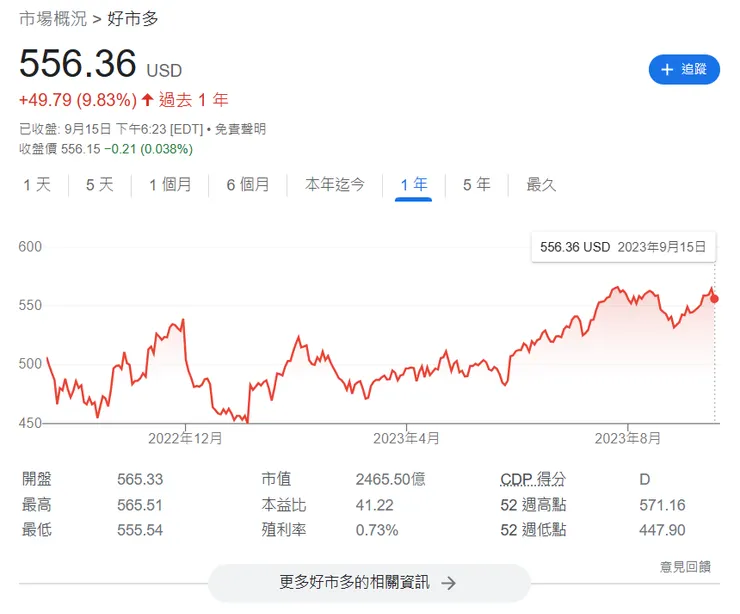The width and height of the screenshot is (740, 614).
Task: Click the 好市多 breadcrumb
Action: (x=133, y=19)
